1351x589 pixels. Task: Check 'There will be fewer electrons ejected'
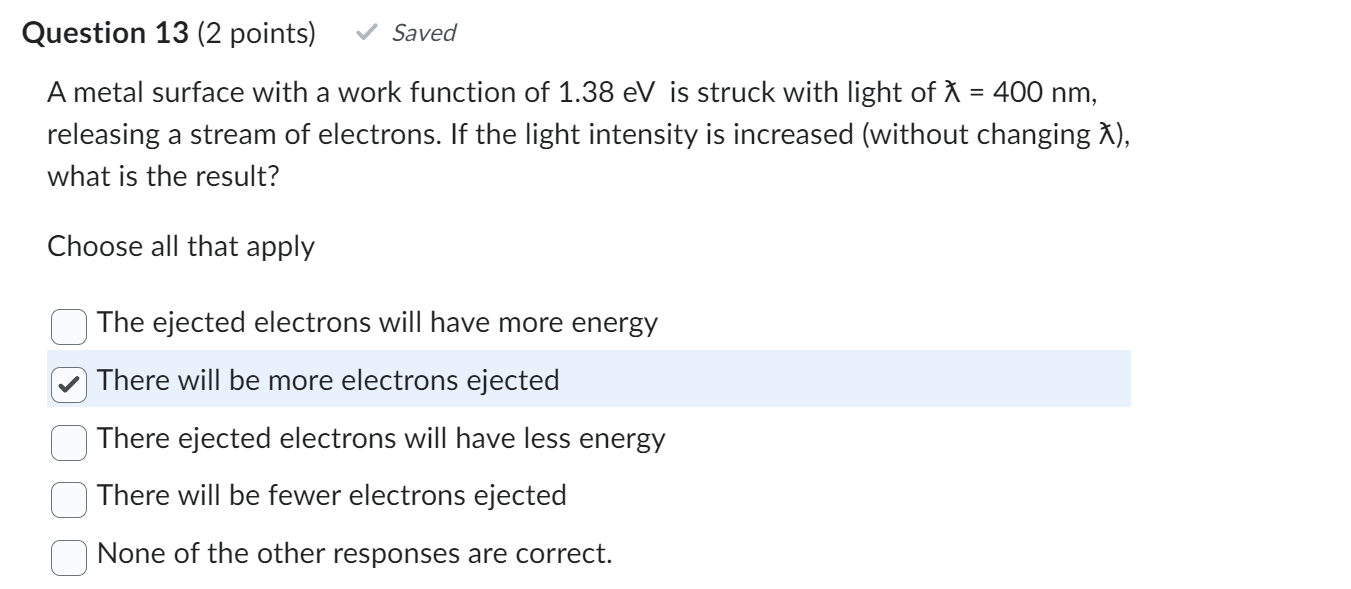tap(68, 494)
